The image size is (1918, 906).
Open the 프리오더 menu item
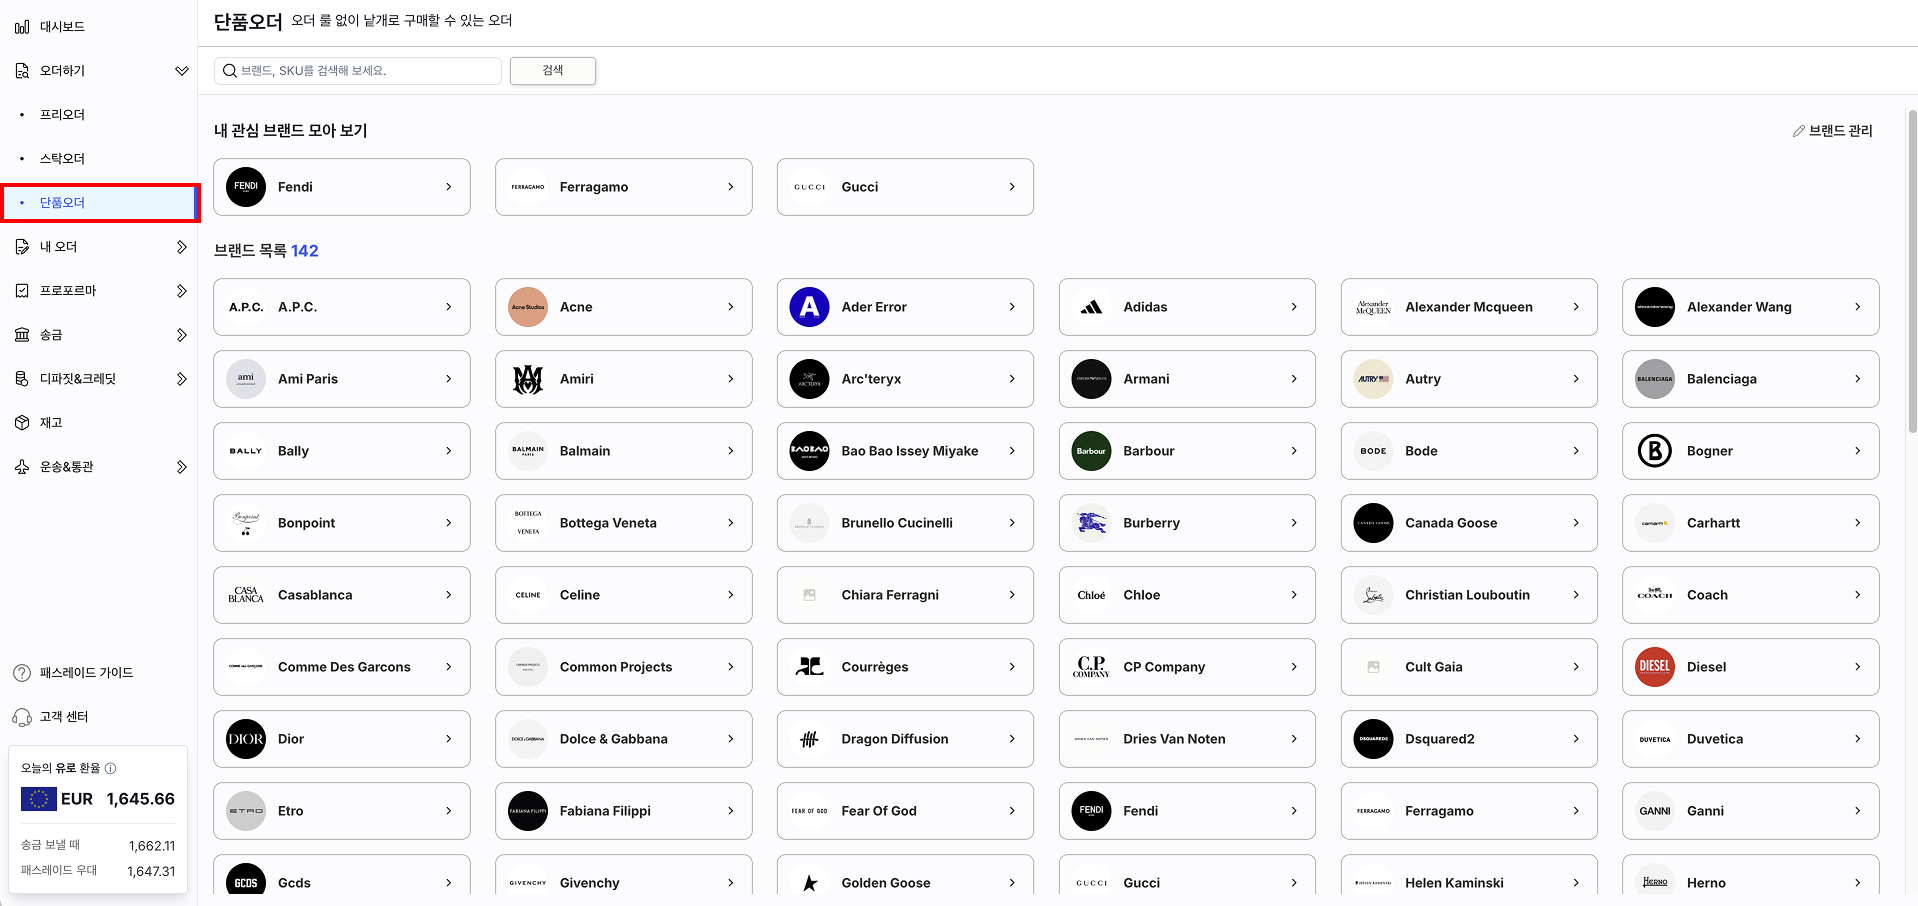[62, 115]
